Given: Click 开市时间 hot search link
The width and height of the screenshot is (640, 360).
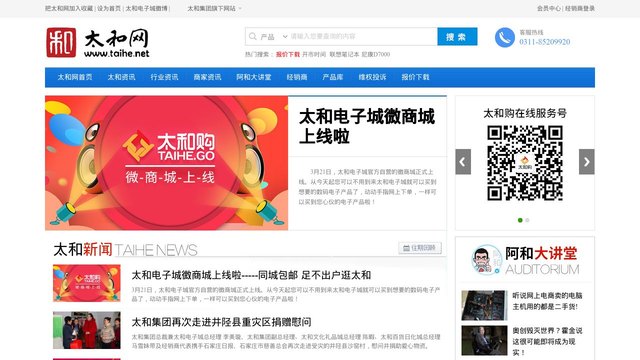Looking at the screenshot, I should (314, 54).
